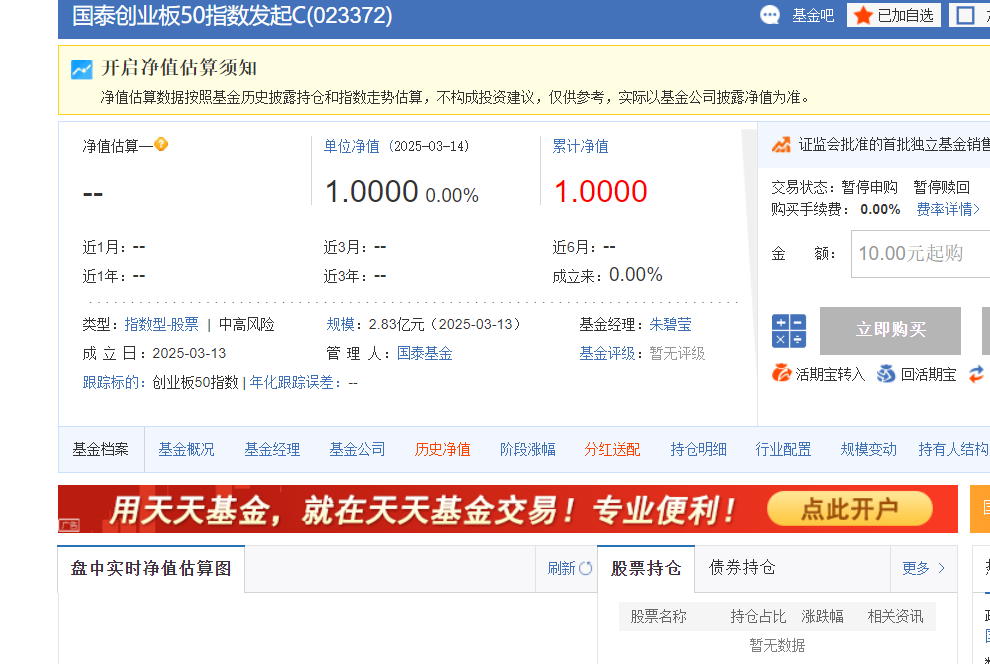Switch to 股票持仓 tab
Viewport: 990px width, 664px height.
[x=646, y=569]
